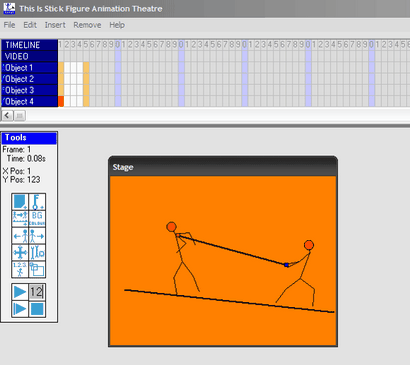This screenshot has height=365, width=410.
Task: Click the add new frame page icon
Action: [x=20, y=202]
